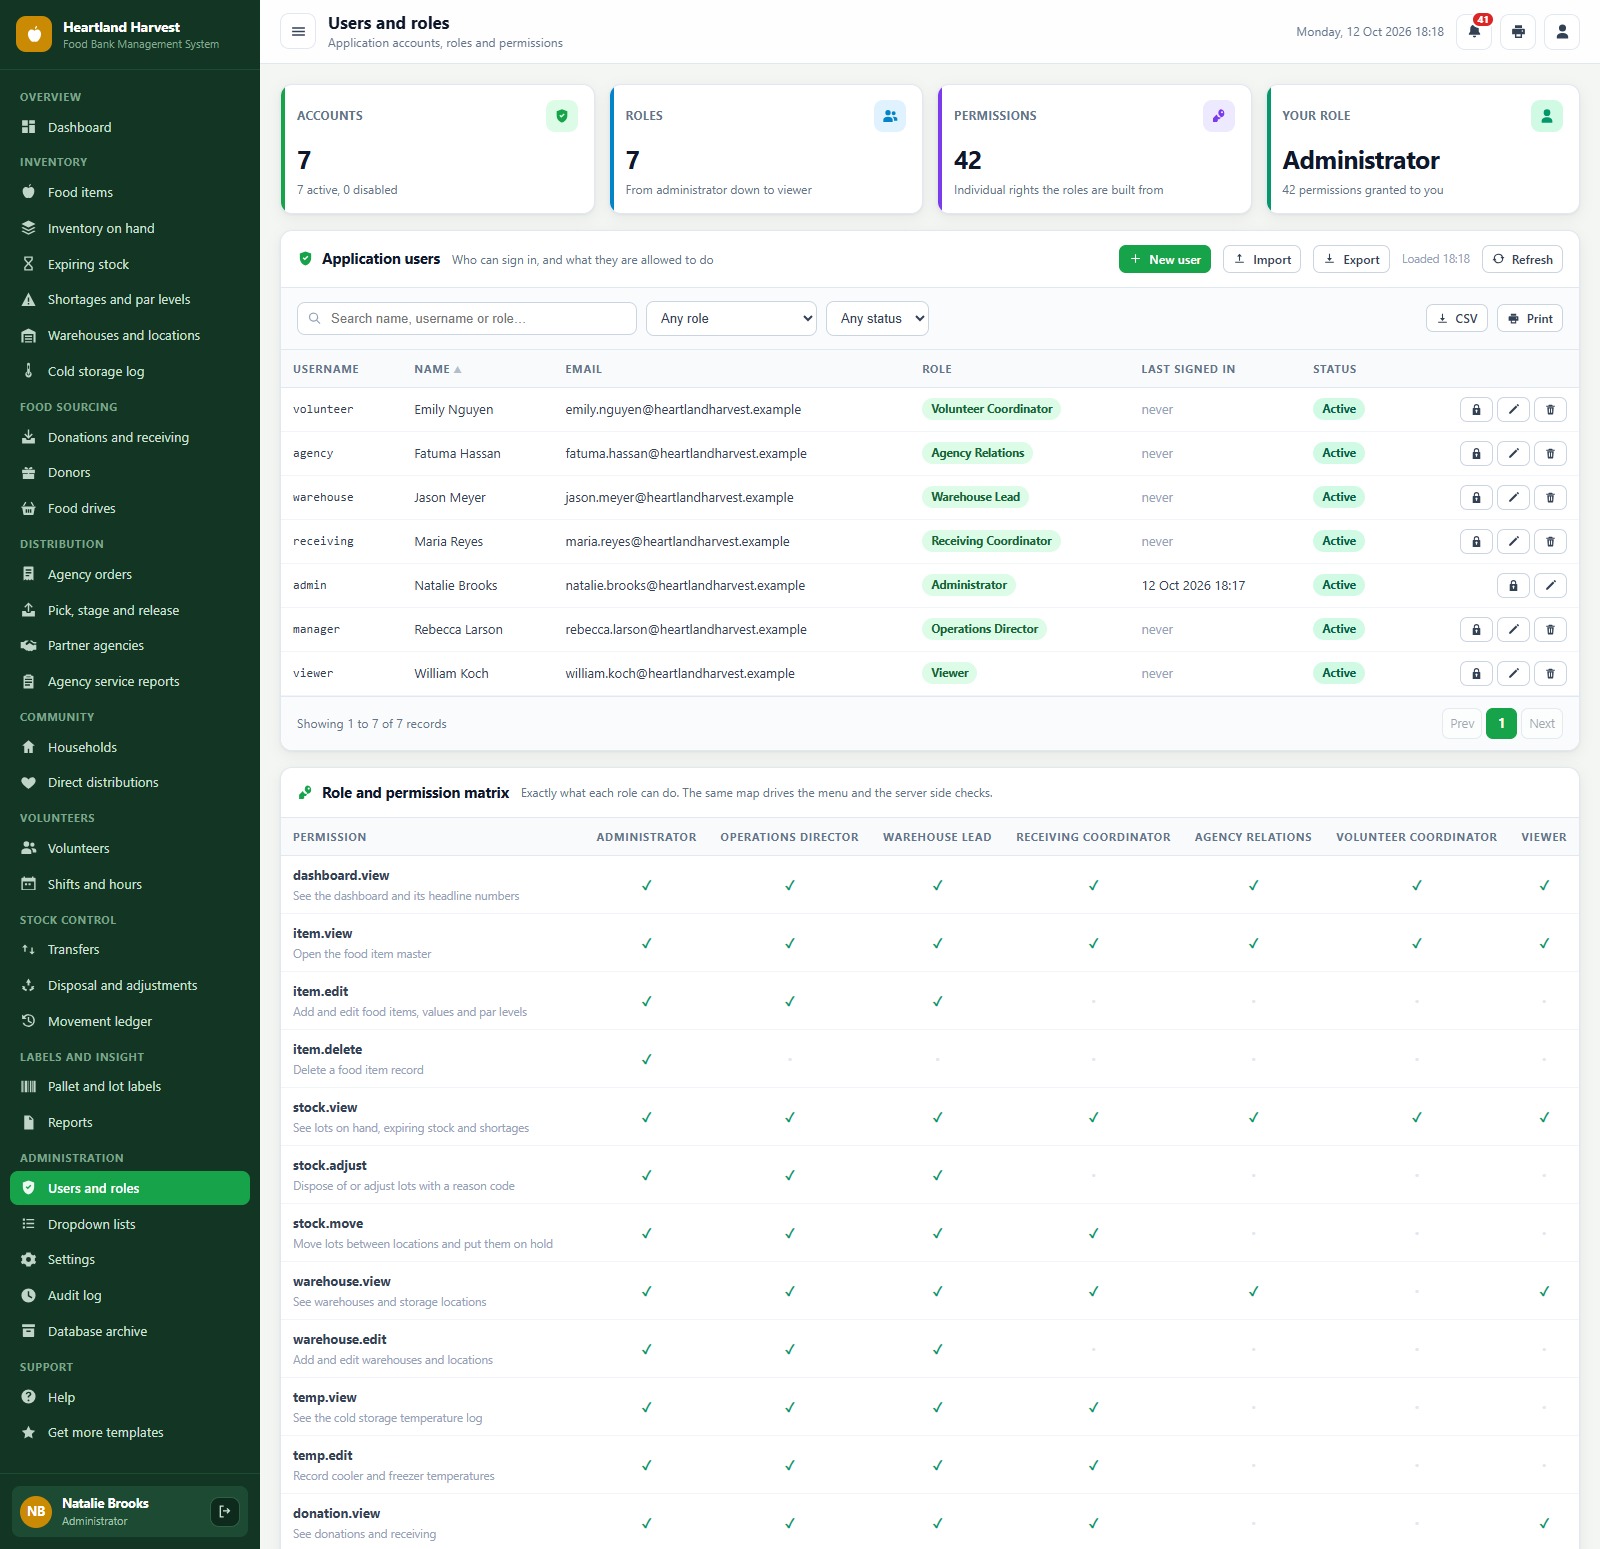Viewport: 1600px width, 1549px height.
Task: Open Movement ledger in sidebar
Action: click(130, 1021)
